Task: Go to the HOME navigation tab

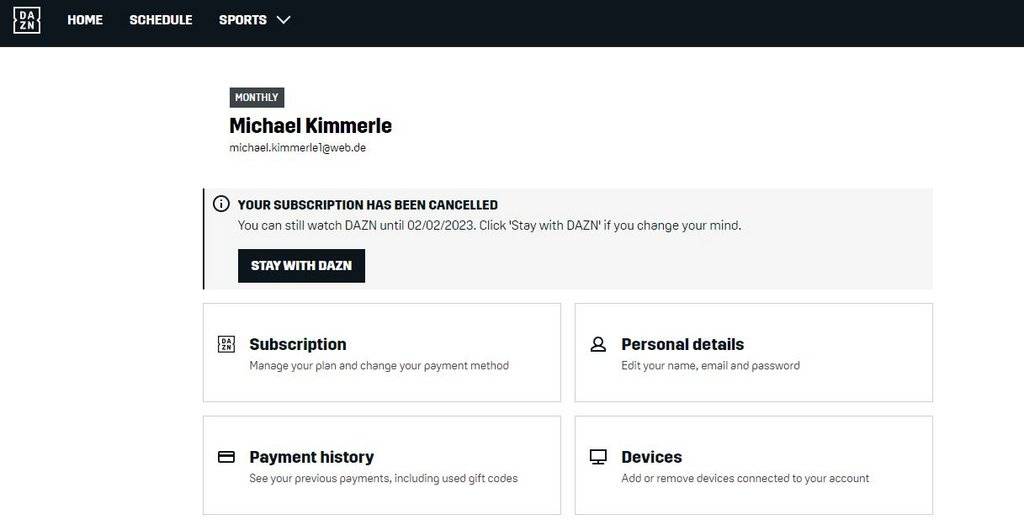Action: (85, 20)
